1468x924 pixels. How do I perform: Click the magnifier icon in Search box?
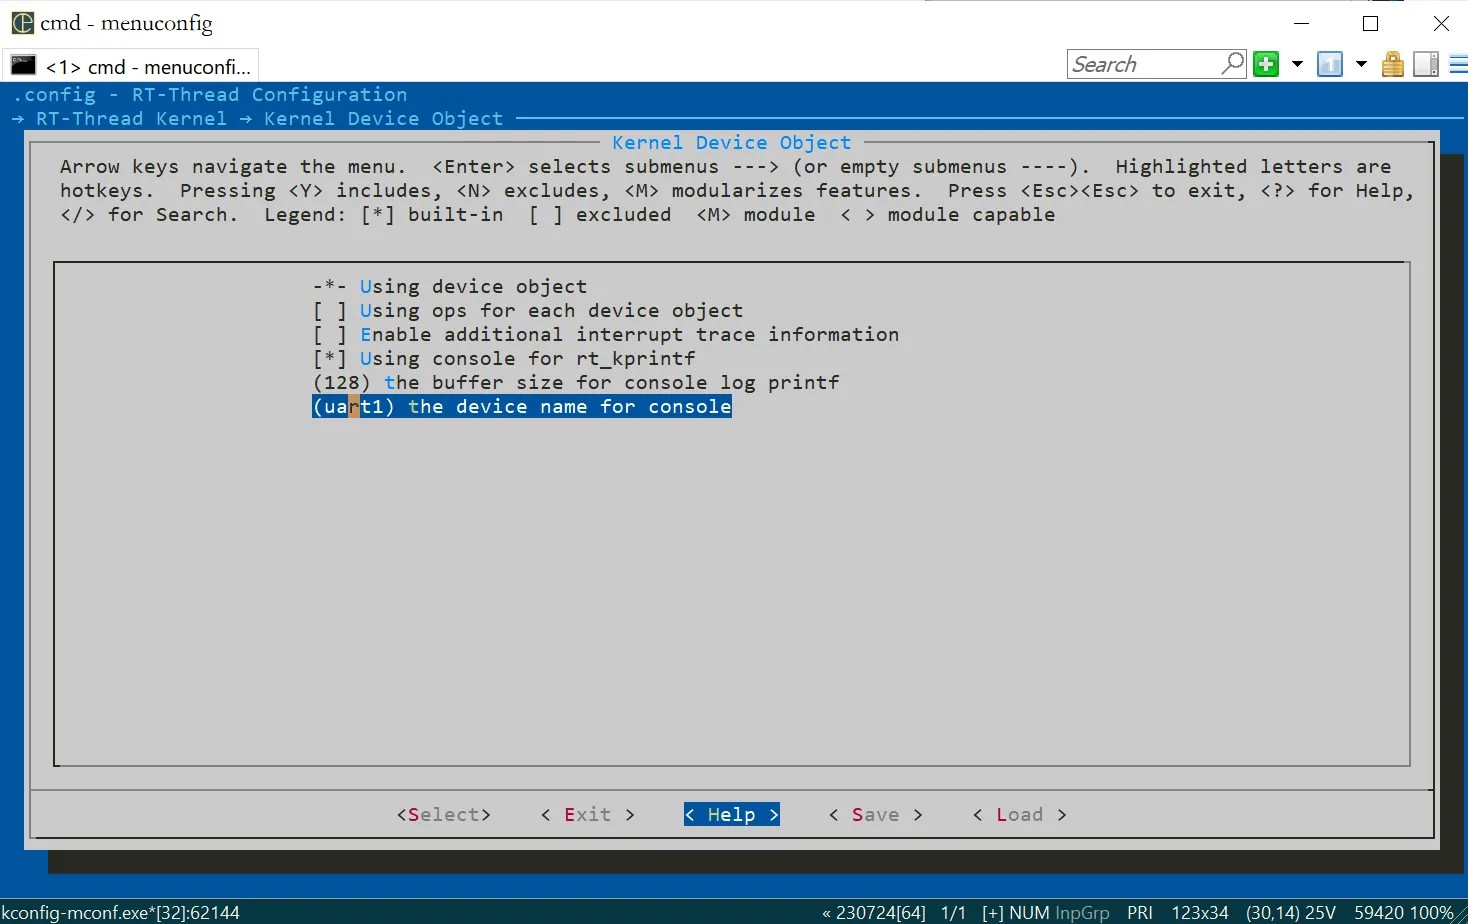(1234, 63)
